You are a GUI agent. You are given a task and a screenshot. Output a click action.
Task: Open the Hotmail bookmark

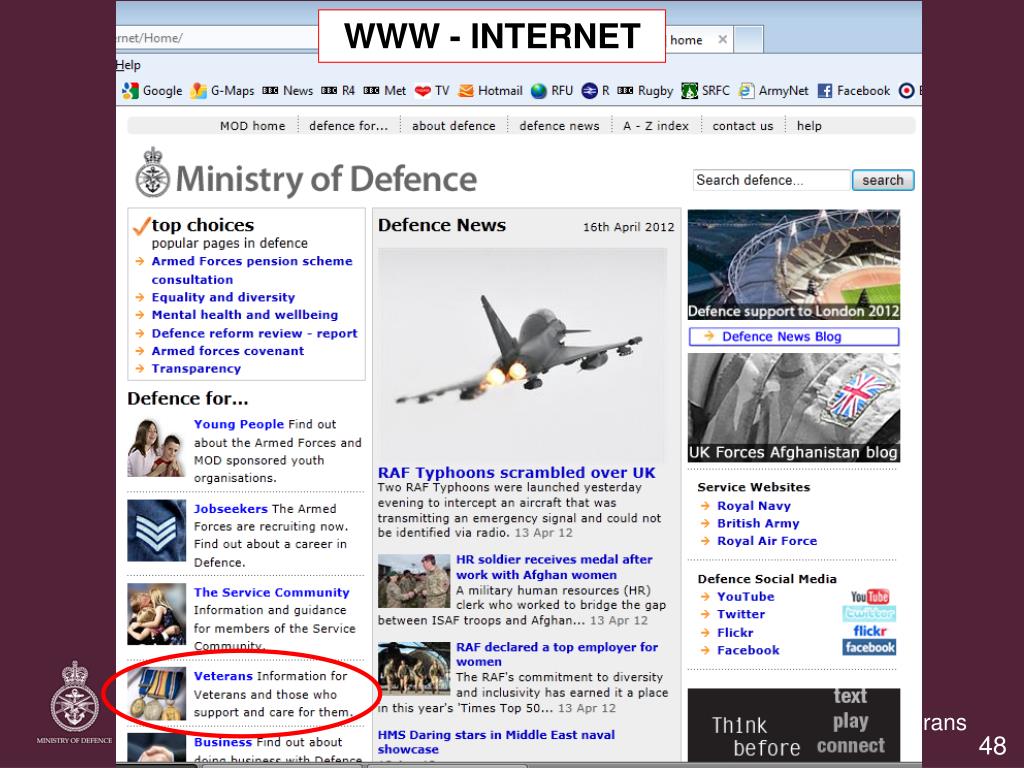490,91
